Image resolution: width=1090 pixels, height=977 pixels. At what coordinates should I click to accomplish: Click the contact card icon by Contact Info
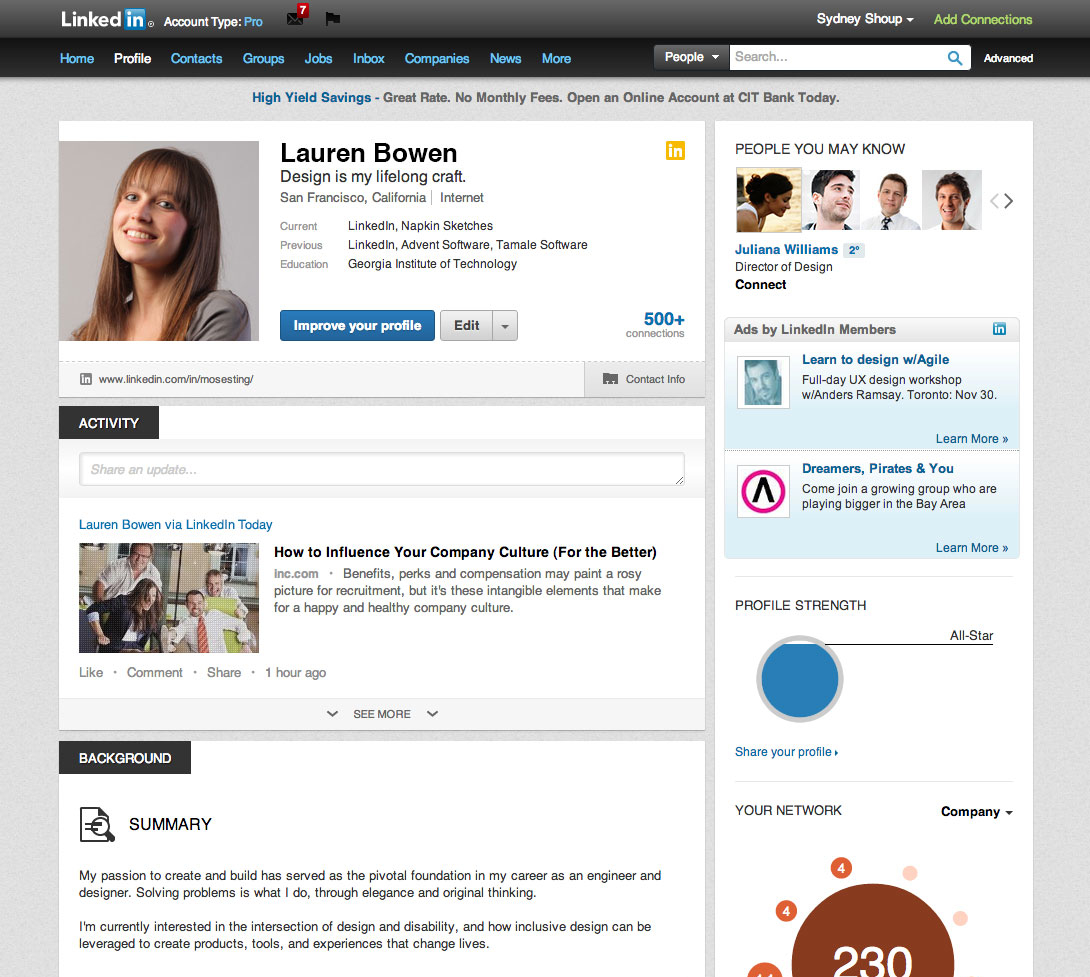(610, 379)
